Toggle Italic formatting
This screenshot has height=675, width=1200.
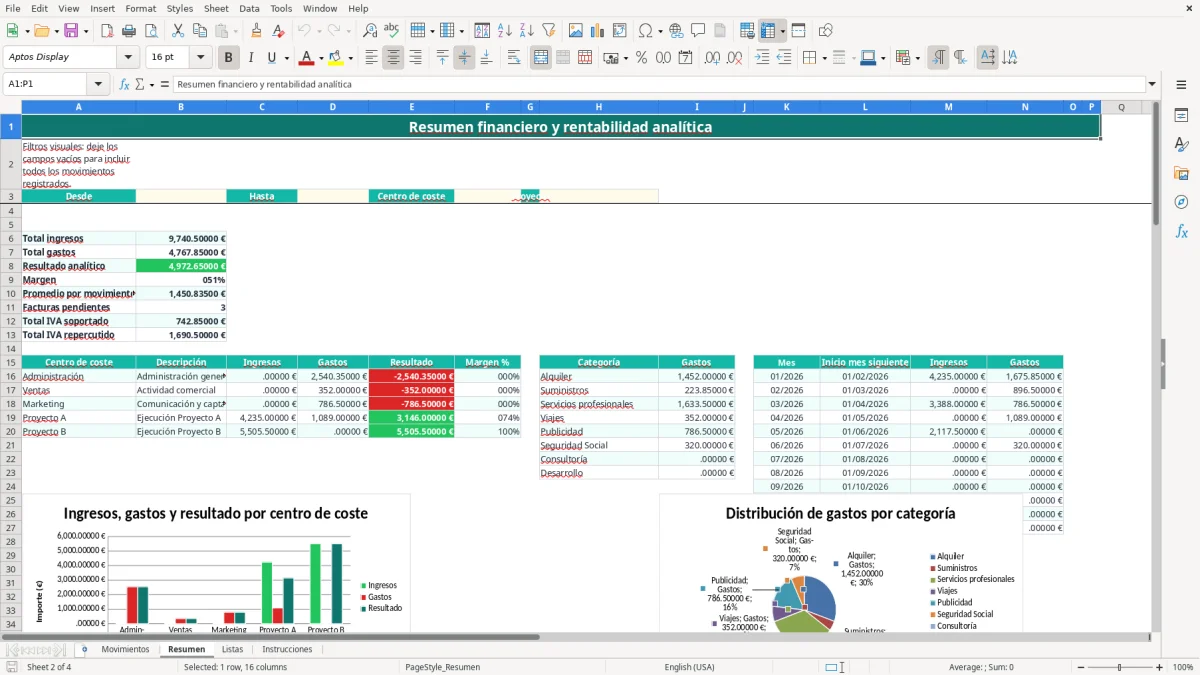coord(251,57)
